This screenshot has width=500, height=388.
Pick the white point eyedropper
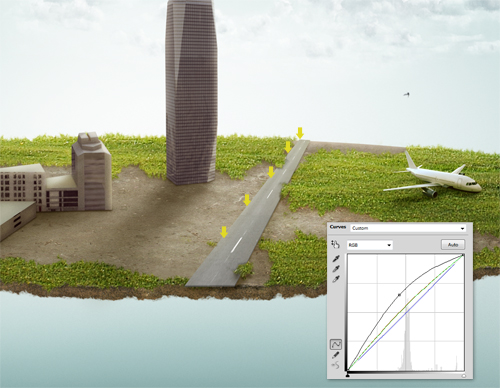pos(336,279)
